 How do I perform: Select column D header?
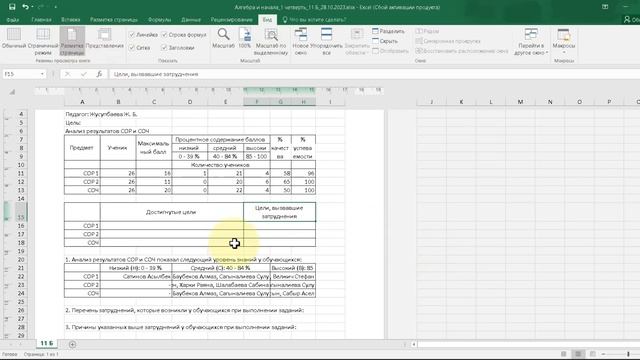(x=190, y=102)
